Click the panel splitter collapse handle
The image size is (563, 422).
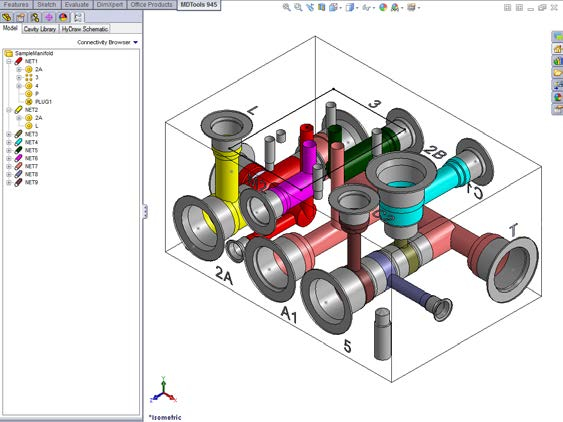tap(145, 211)
